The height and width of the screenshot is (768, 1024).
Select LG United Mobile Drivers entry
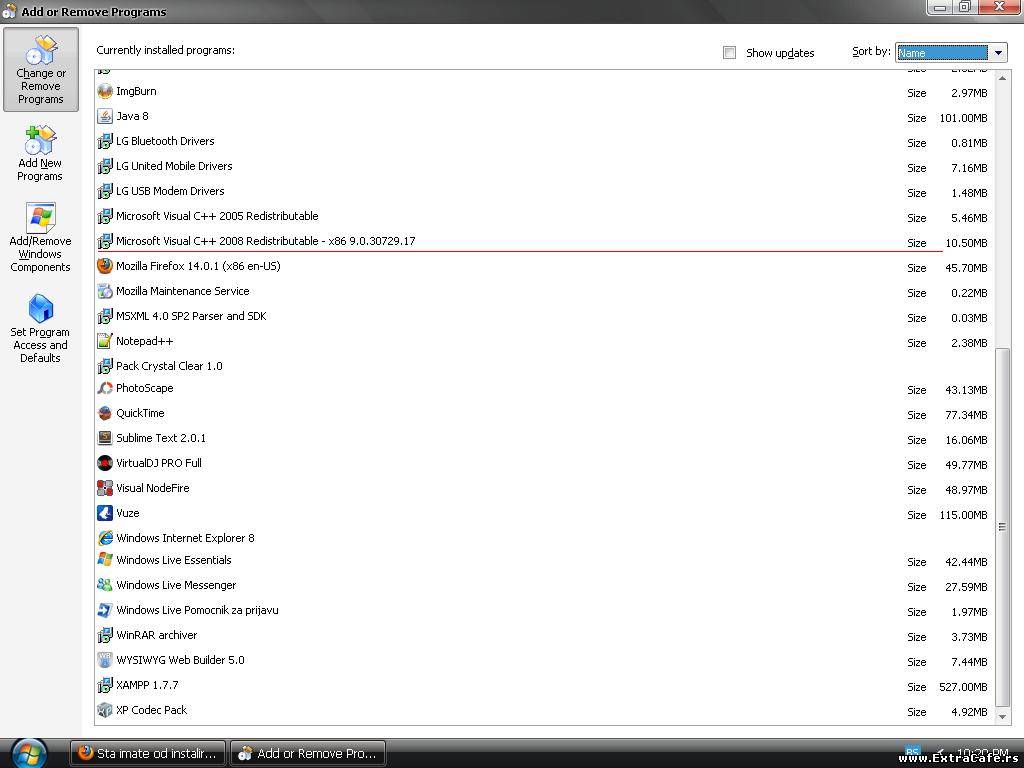click(x=545, y=167)
